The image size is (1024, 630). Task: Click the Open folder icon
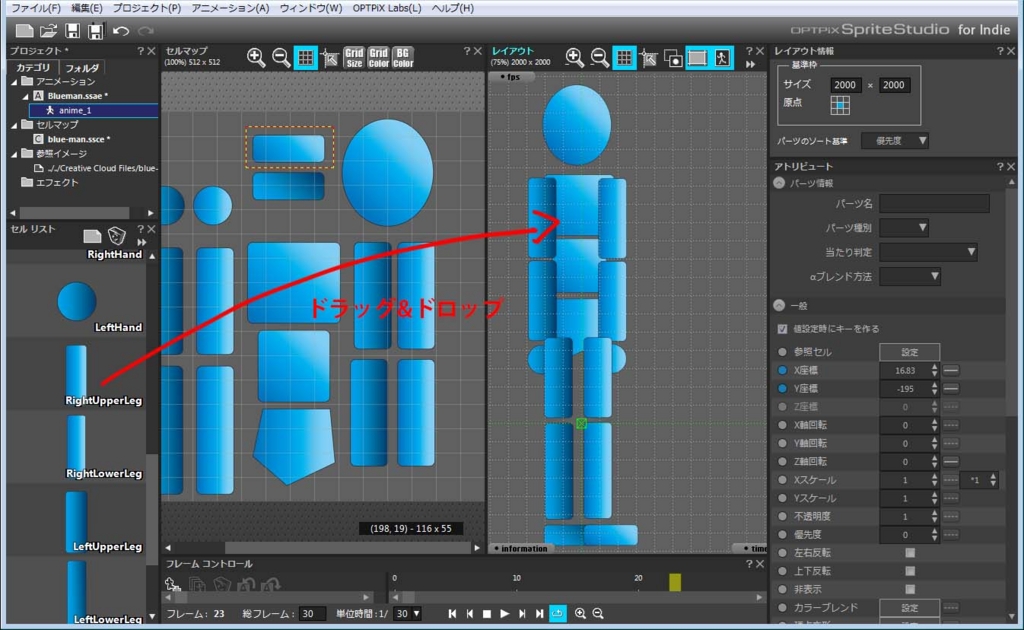point(48,31)
